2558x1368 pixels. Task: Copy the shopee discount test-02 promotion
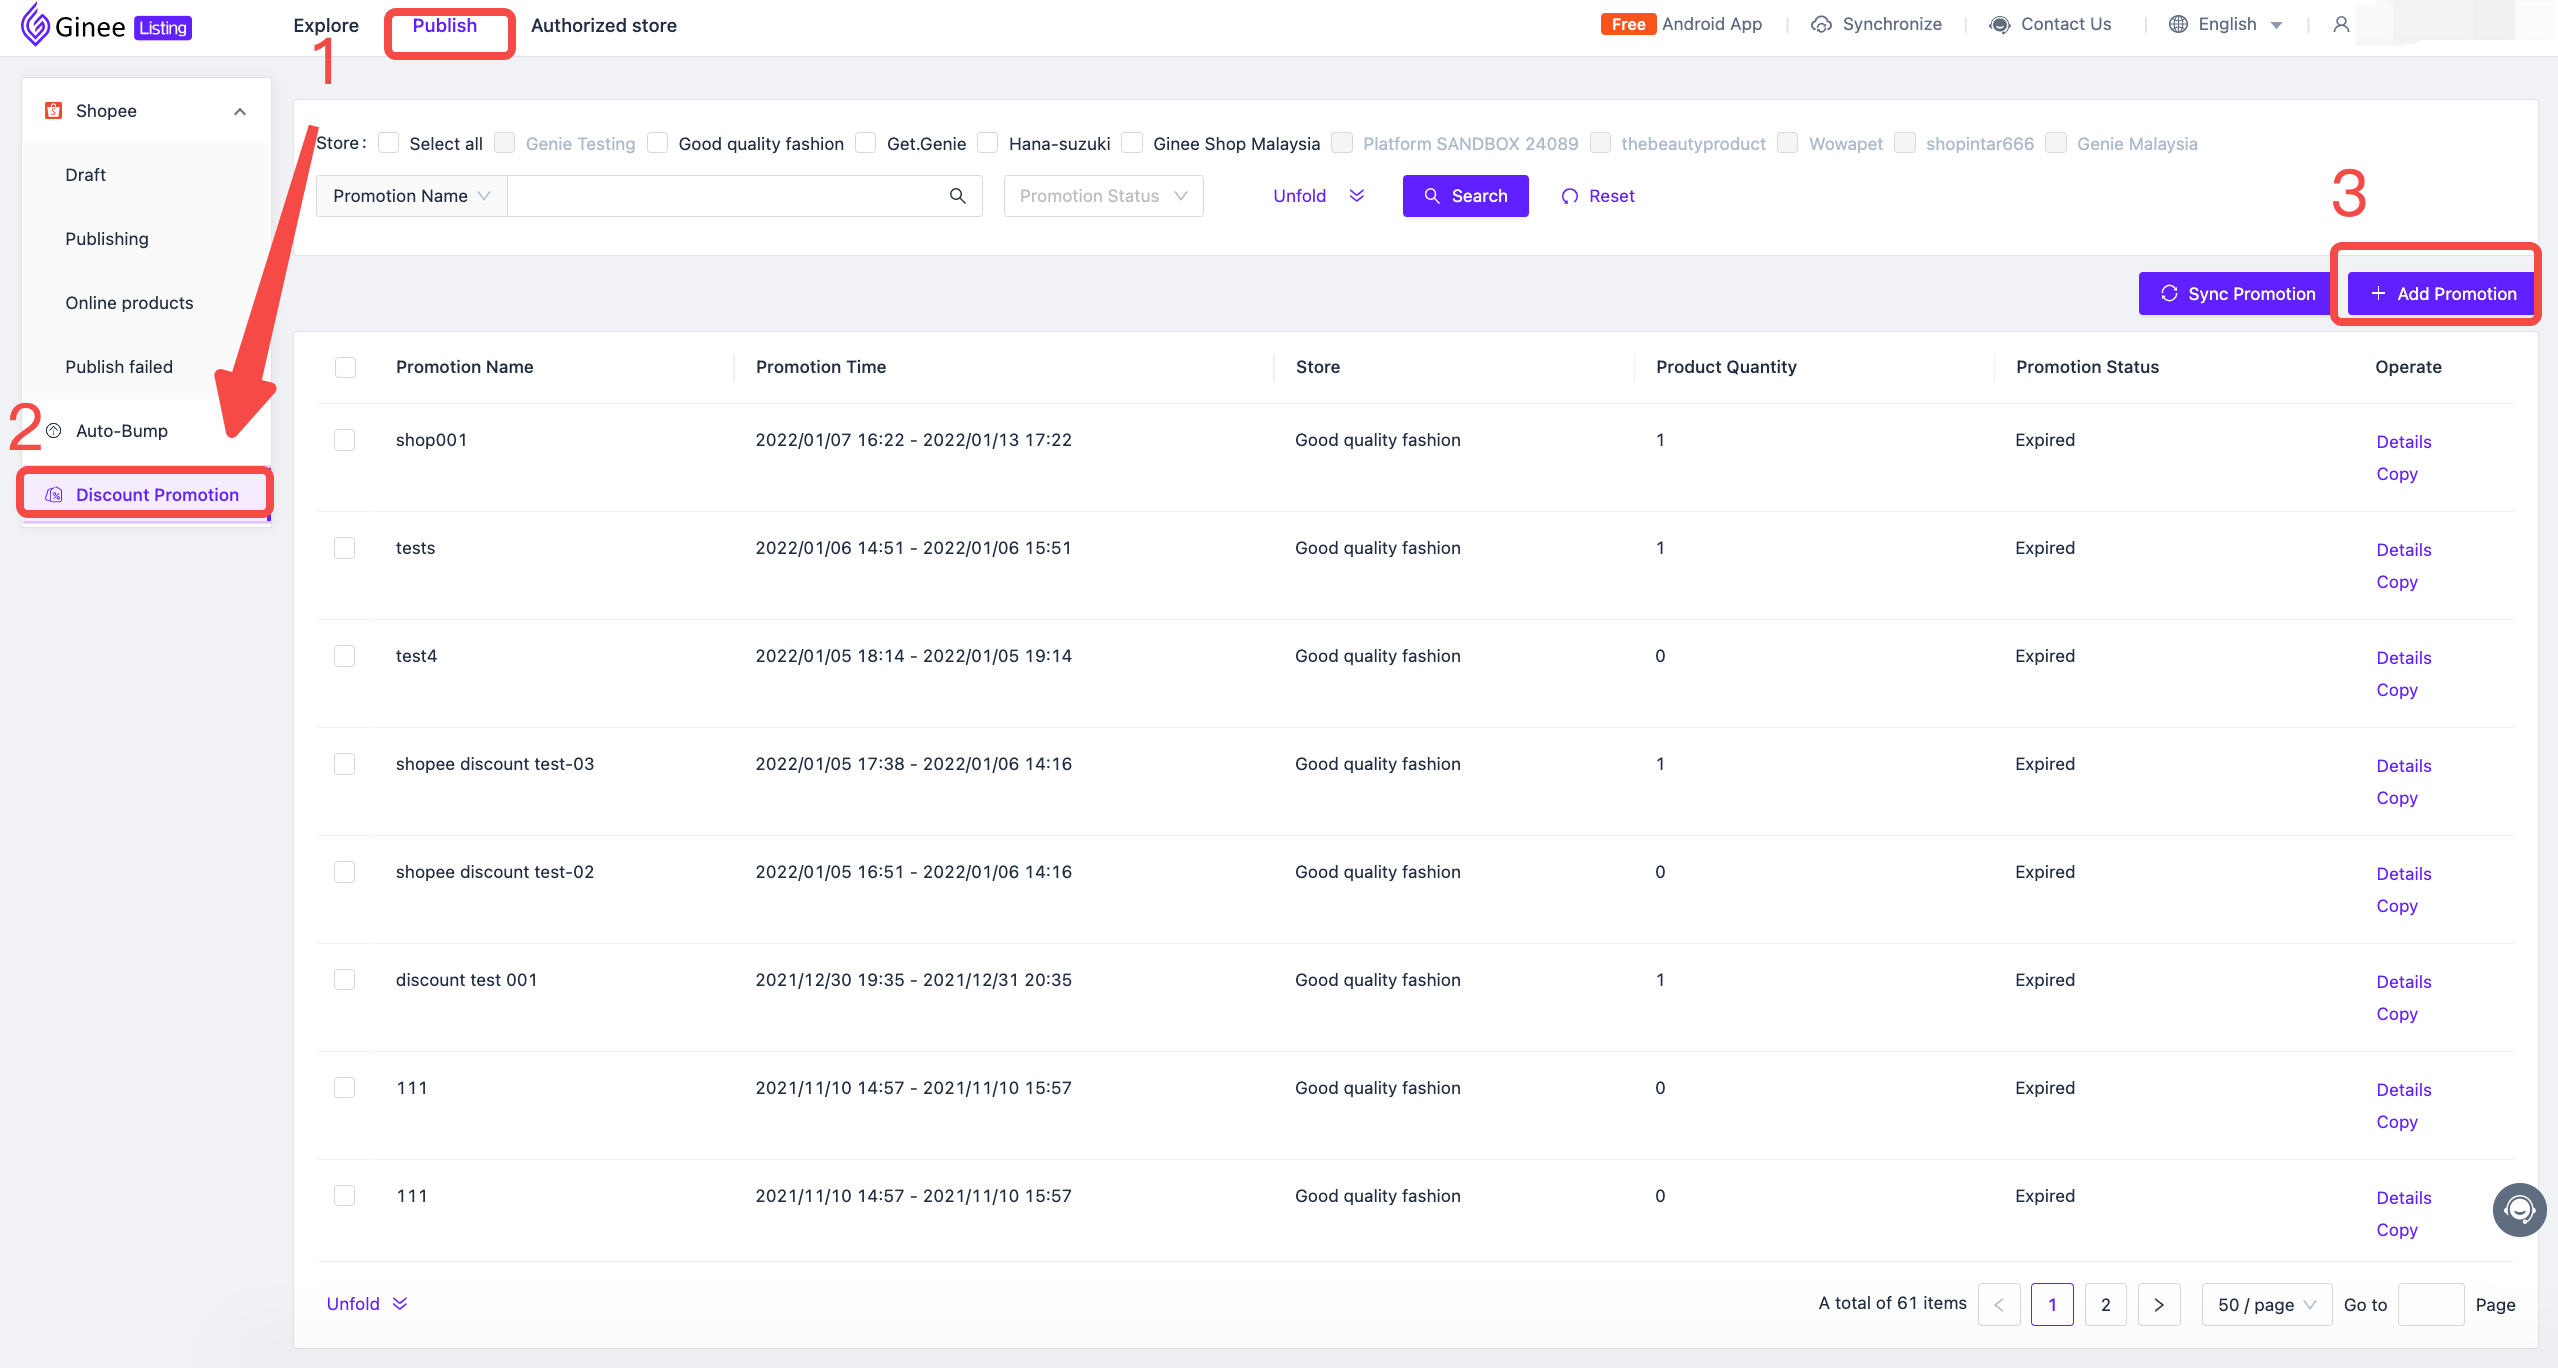coord(2397,906)
